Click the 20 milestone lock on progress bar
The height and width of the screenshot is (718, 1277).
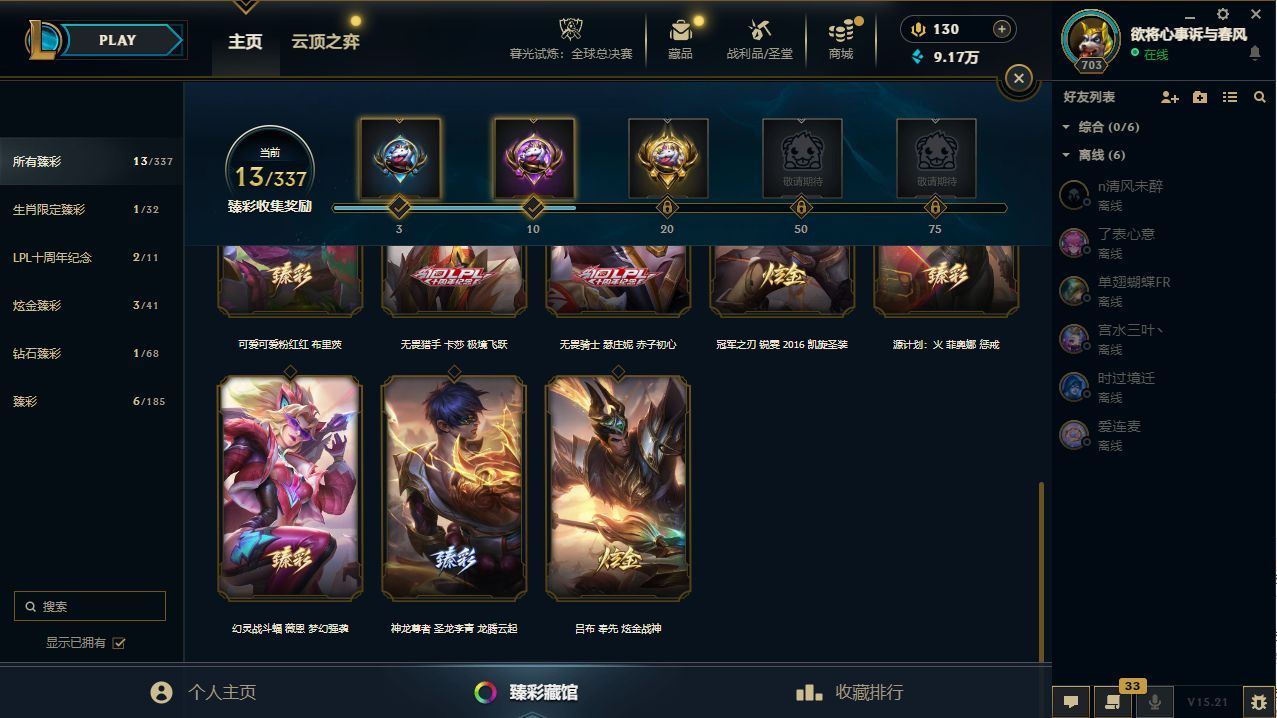(x=667, y=207)
